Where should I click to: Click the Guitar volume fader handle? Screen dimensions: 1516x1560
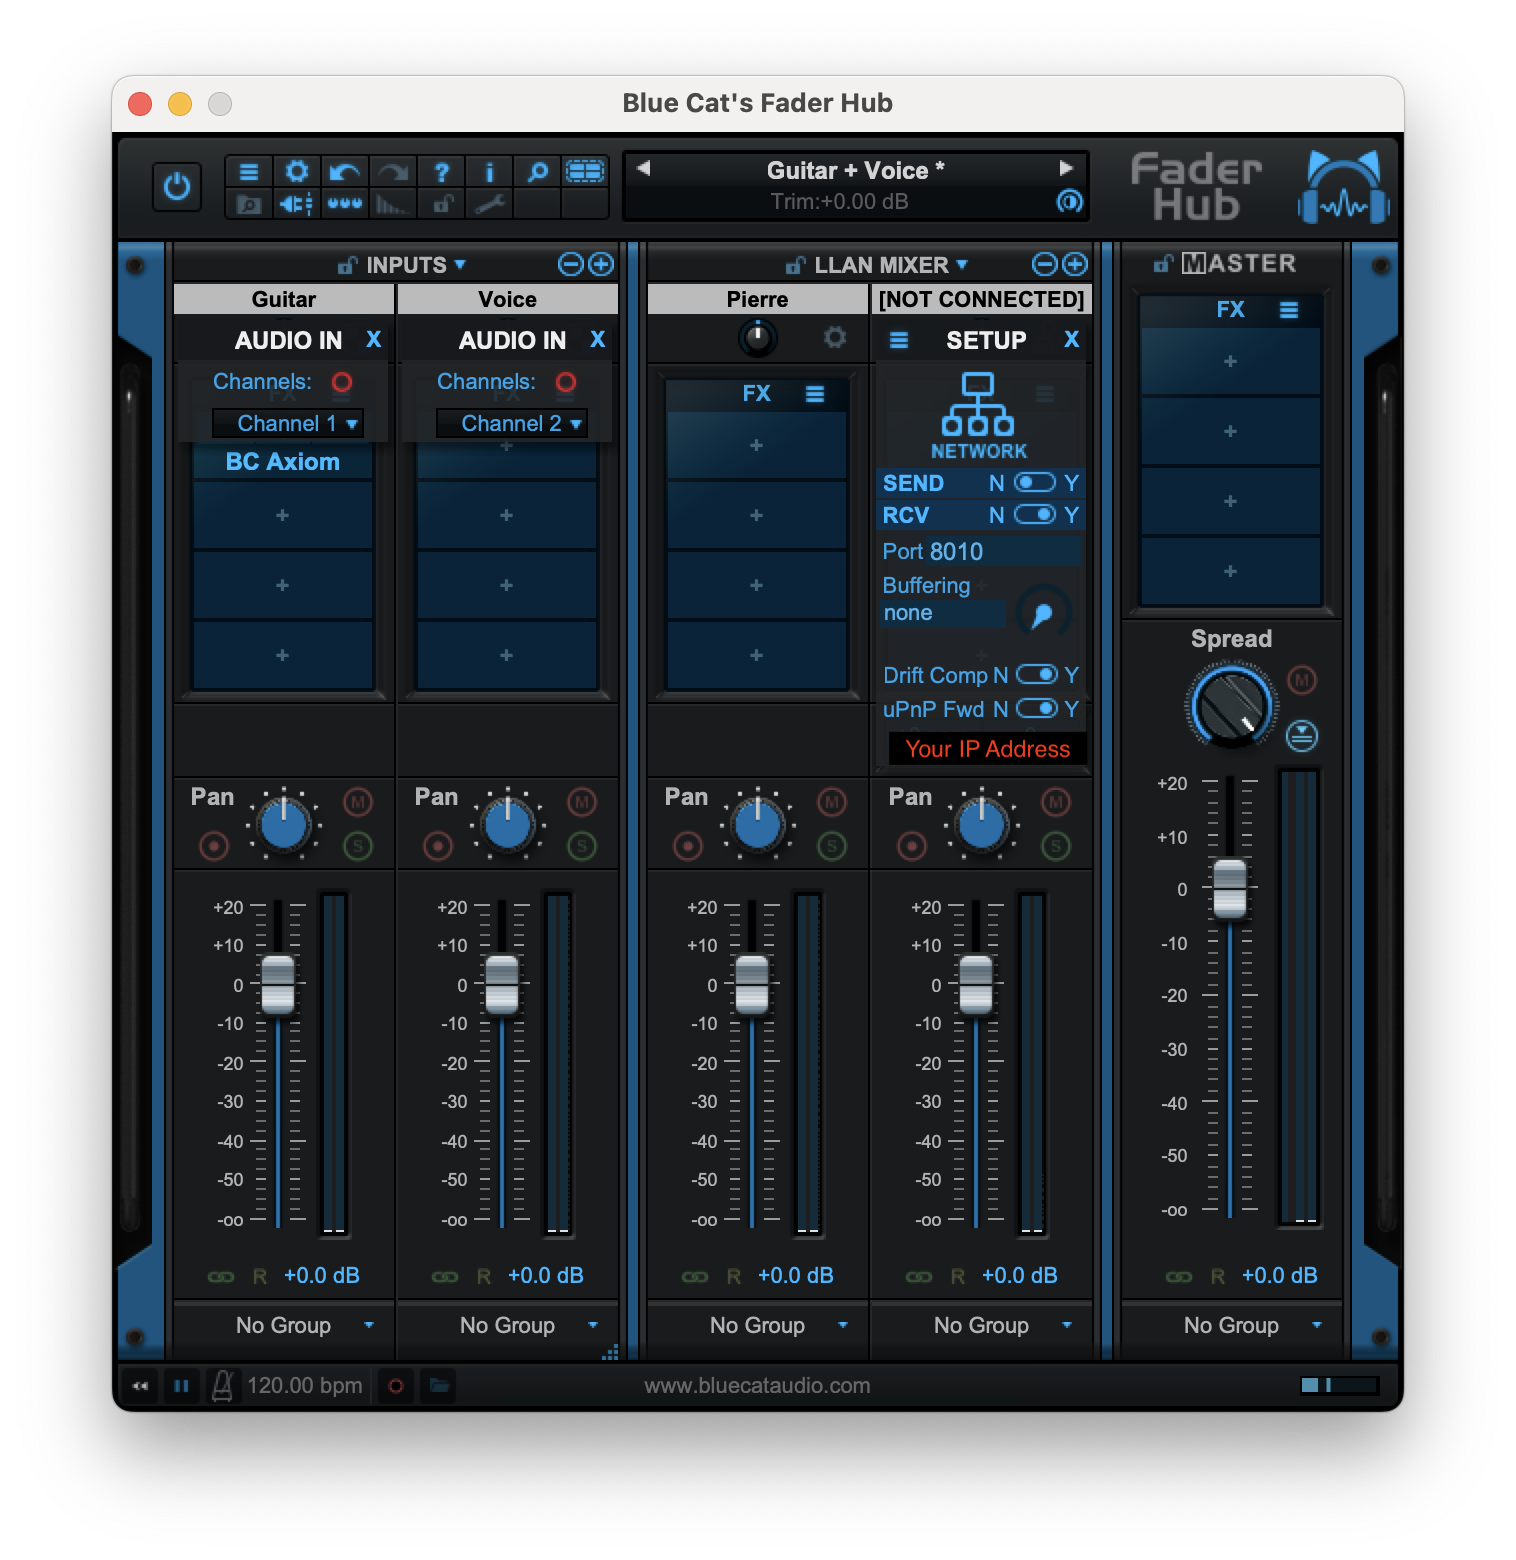click(278, 985)
